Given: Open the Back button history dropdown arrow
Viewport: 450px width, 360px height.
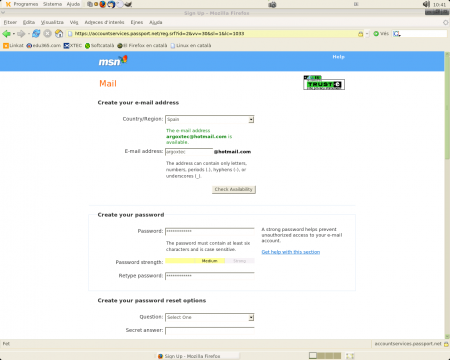Looking at the screenshot, I should tap(14, 34).
